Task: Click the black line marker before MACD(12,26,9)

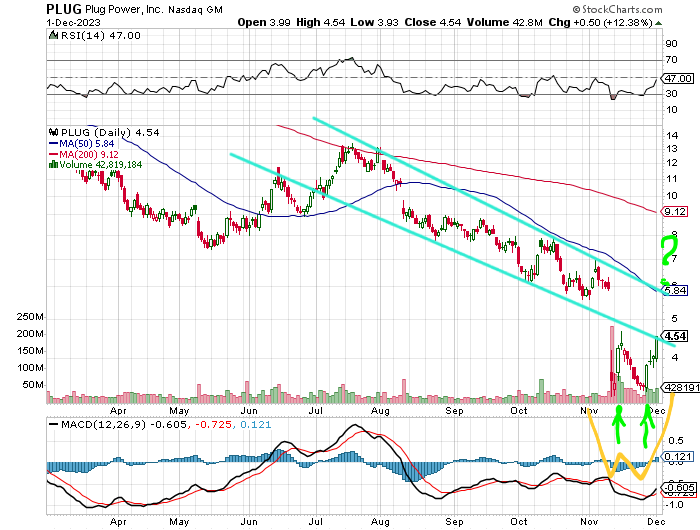Action: click(x=54, y=424)
